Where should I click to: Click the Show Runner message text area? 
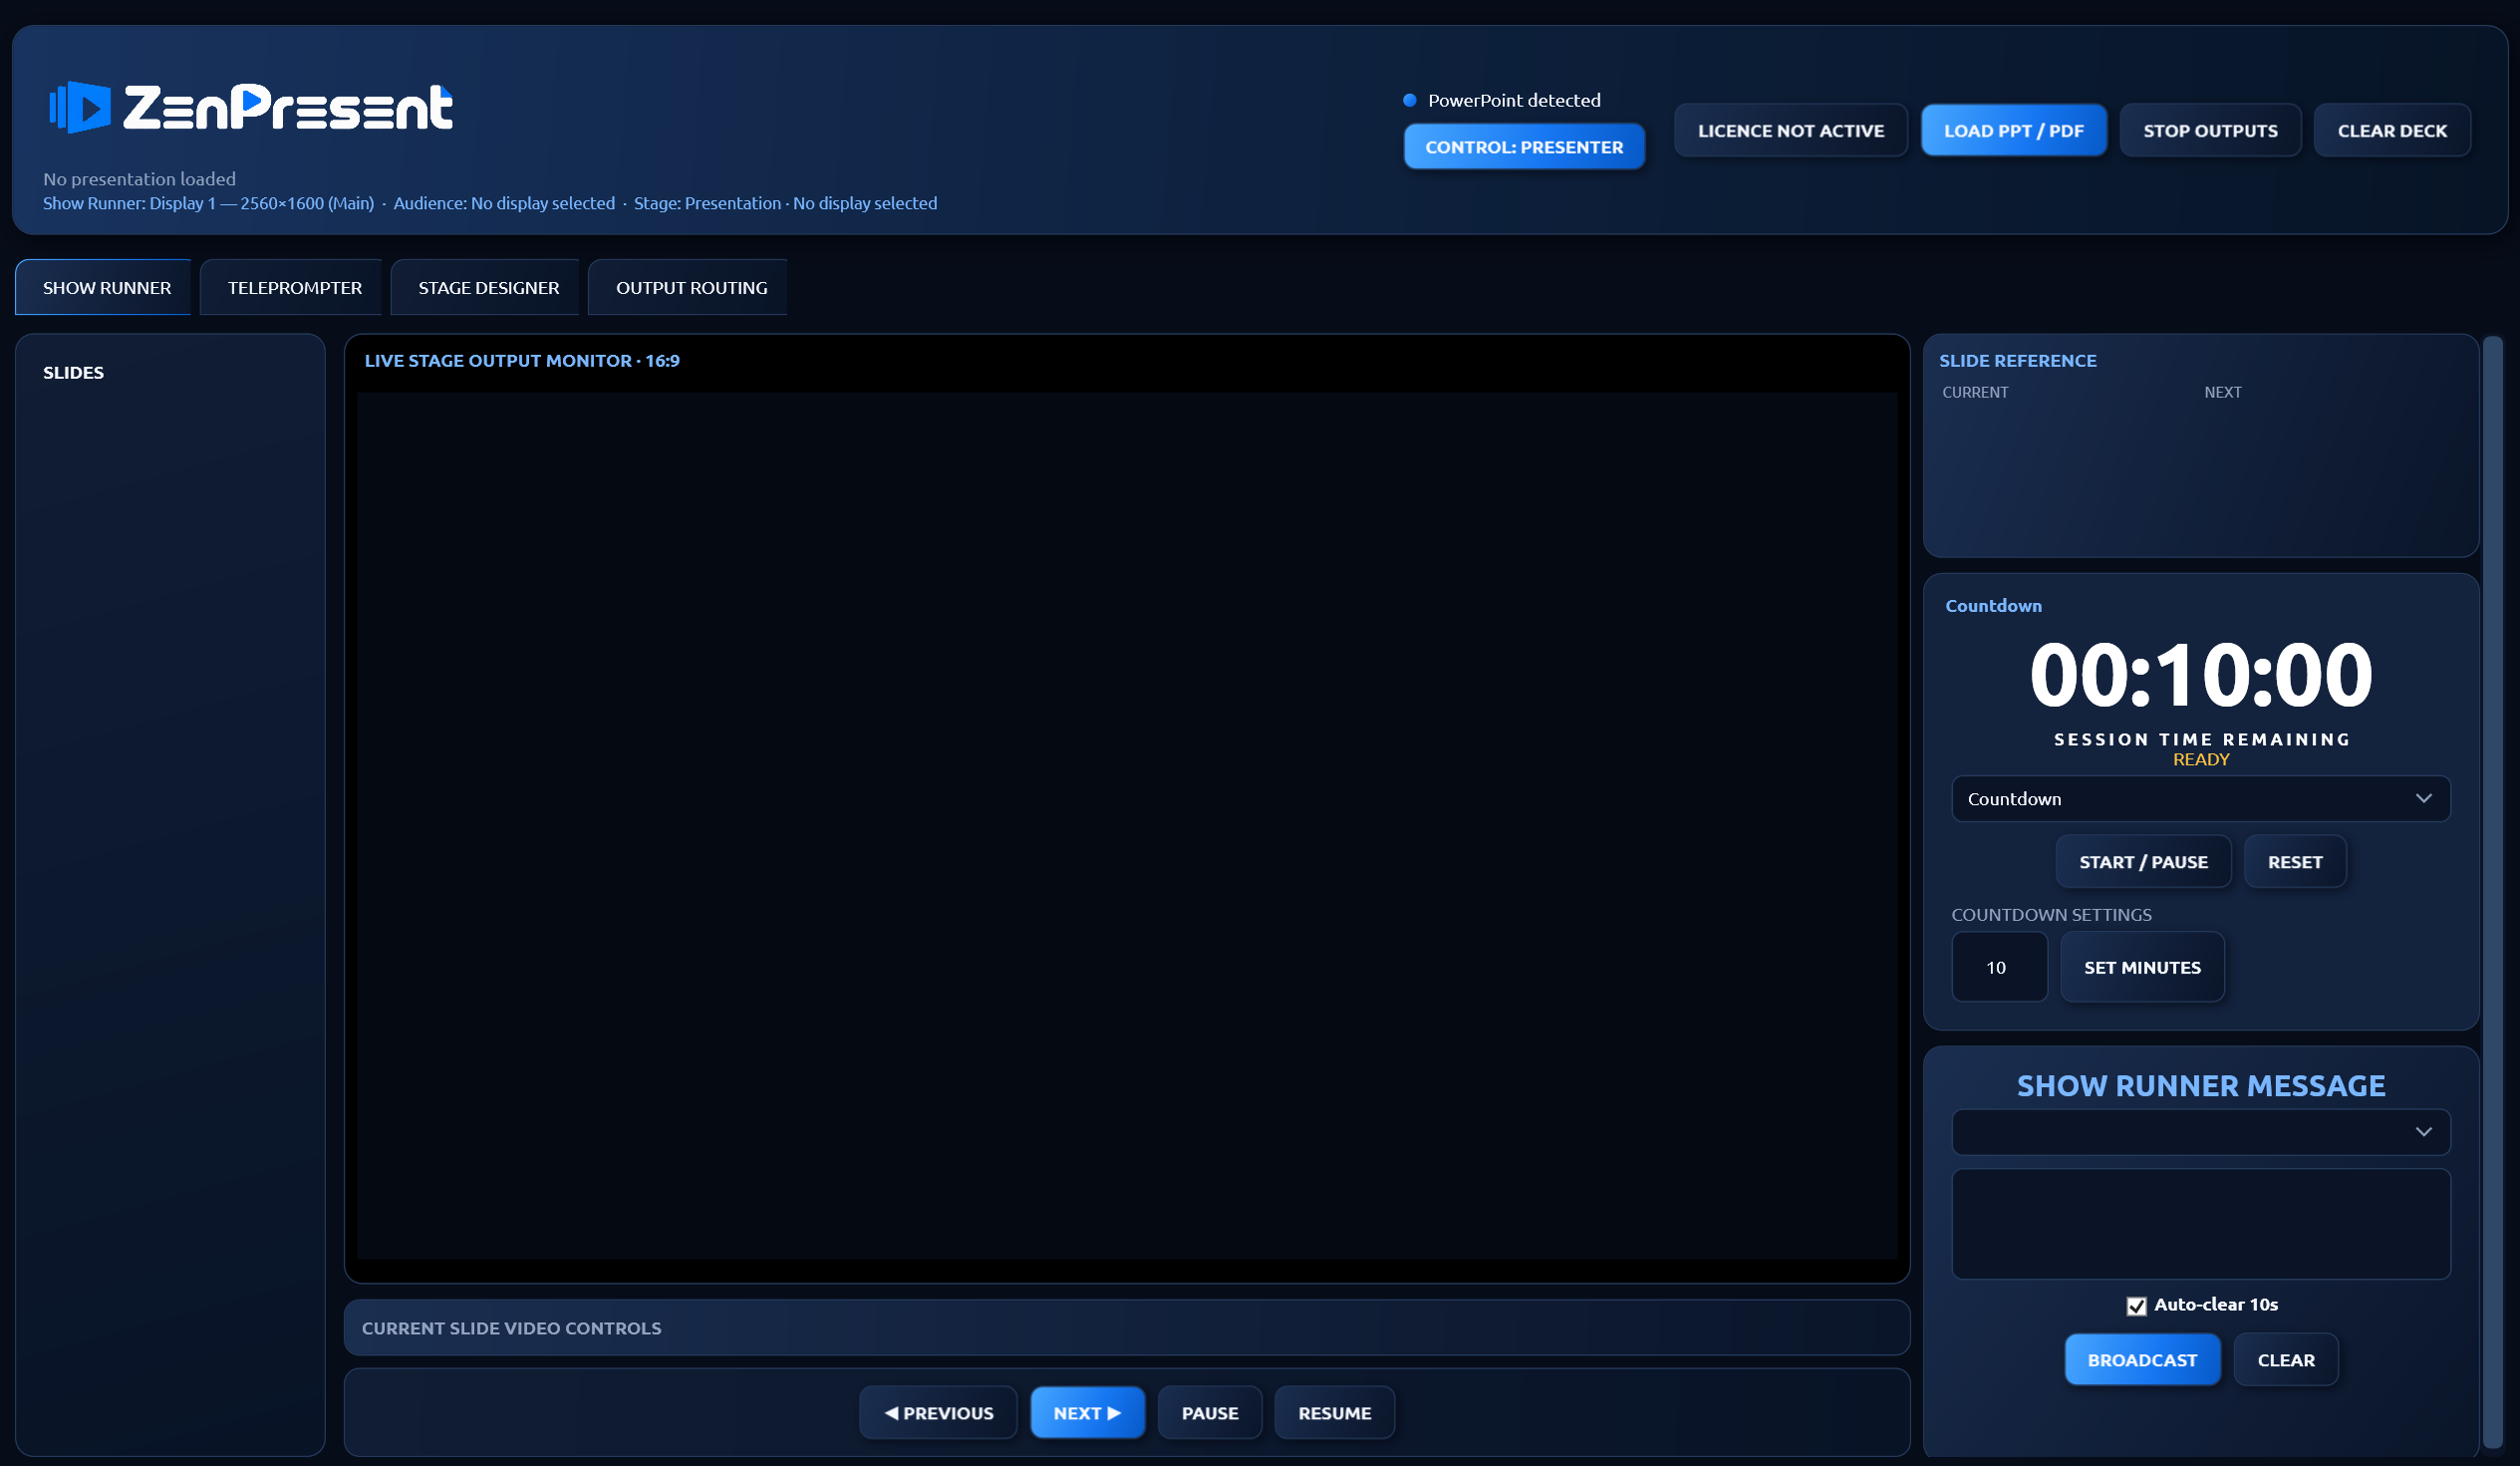tap(2200, 1224)
